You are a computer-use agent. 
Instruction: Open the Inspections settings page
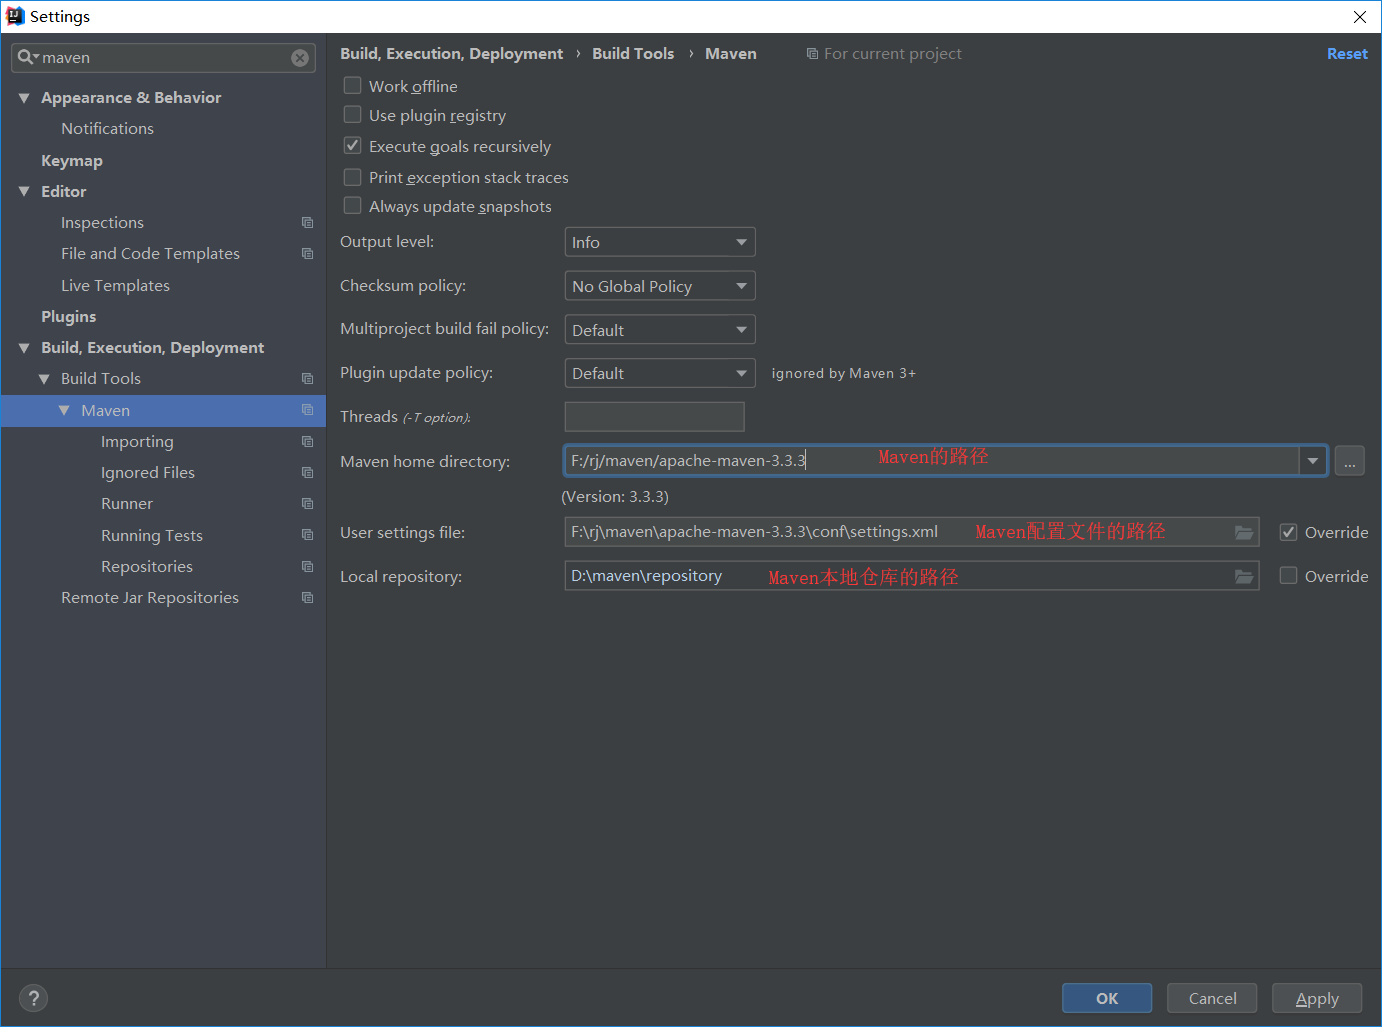pos(102,223)
